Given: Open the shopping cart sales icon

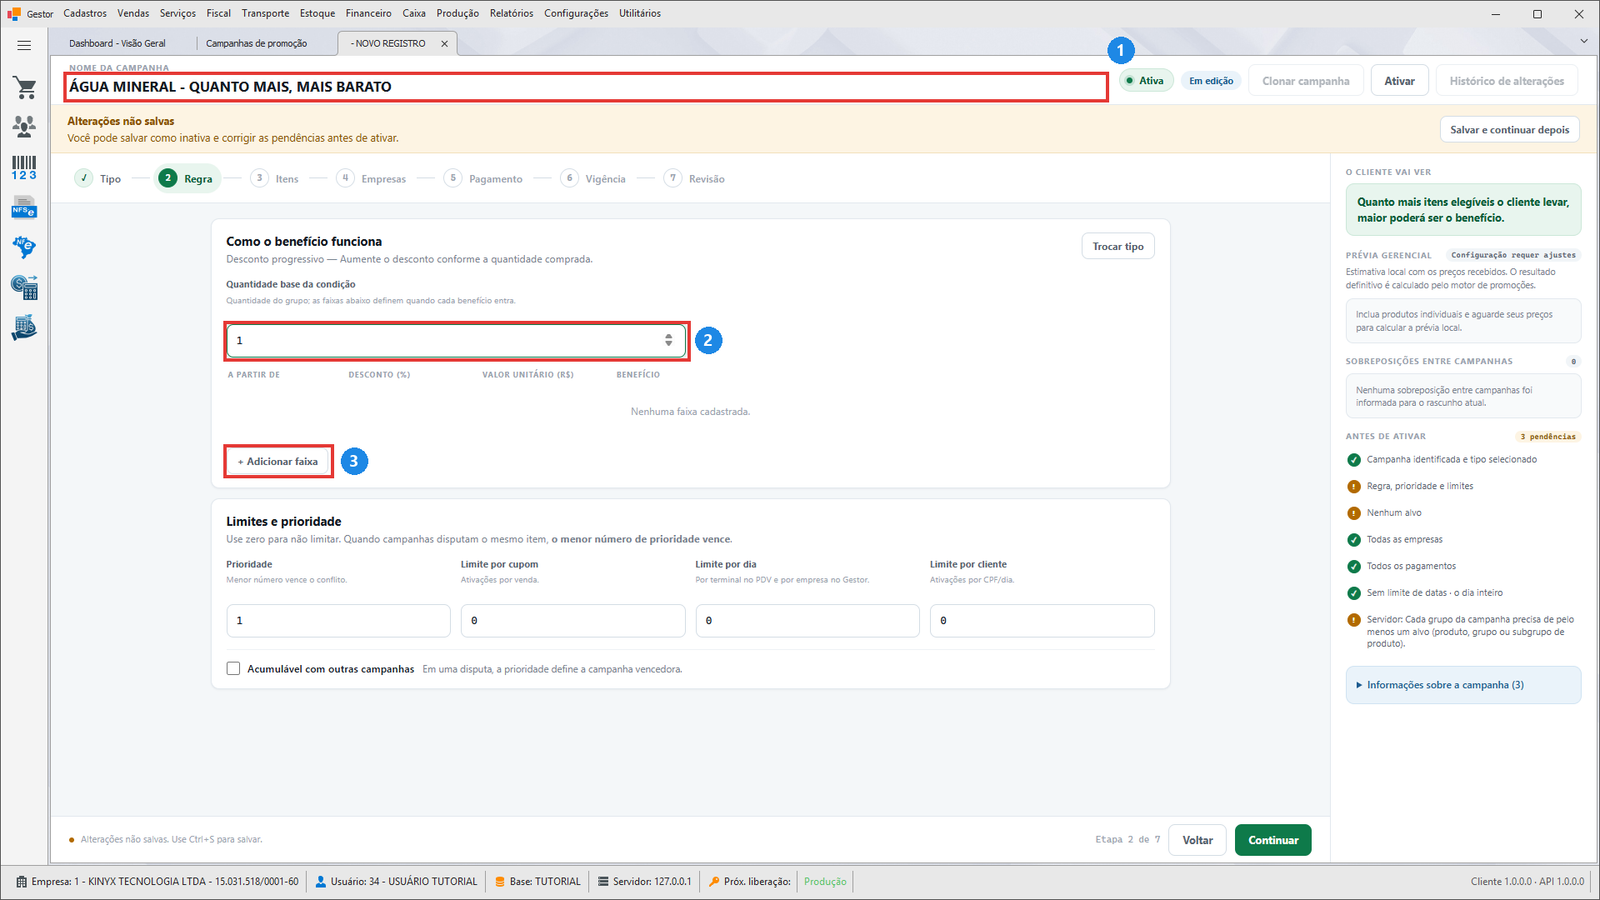Looking at the screenshot, I should click(25, 88).
